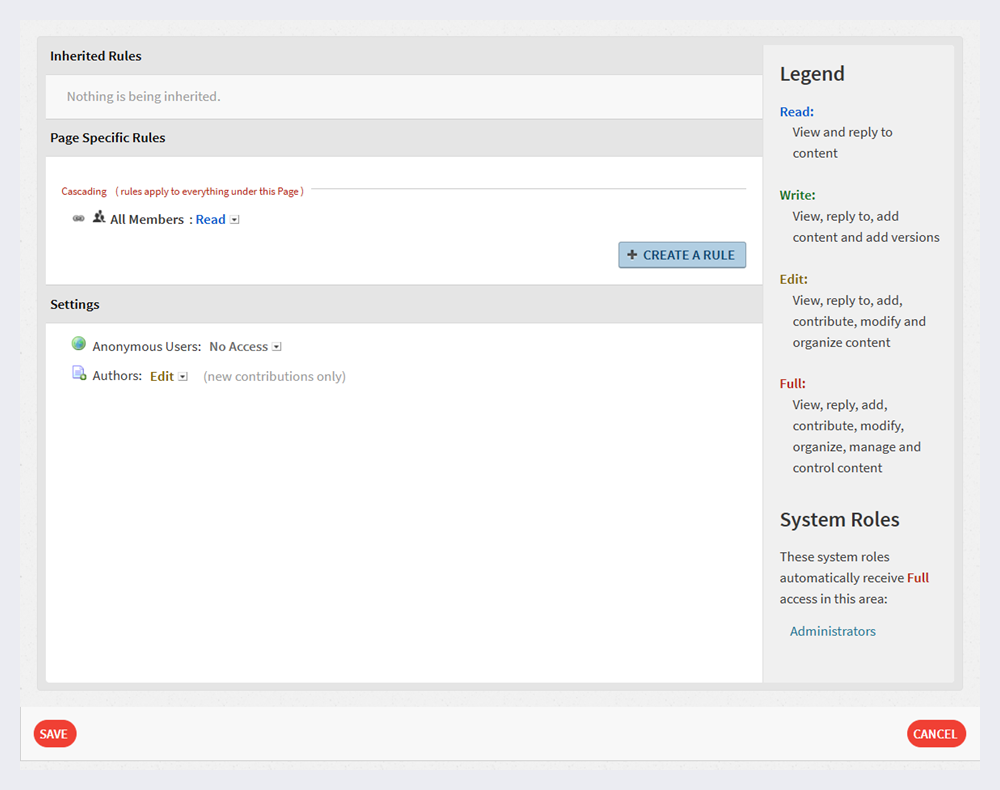Click the Cancel button
The image size is (1000, 790).
(x=936, y=733)
